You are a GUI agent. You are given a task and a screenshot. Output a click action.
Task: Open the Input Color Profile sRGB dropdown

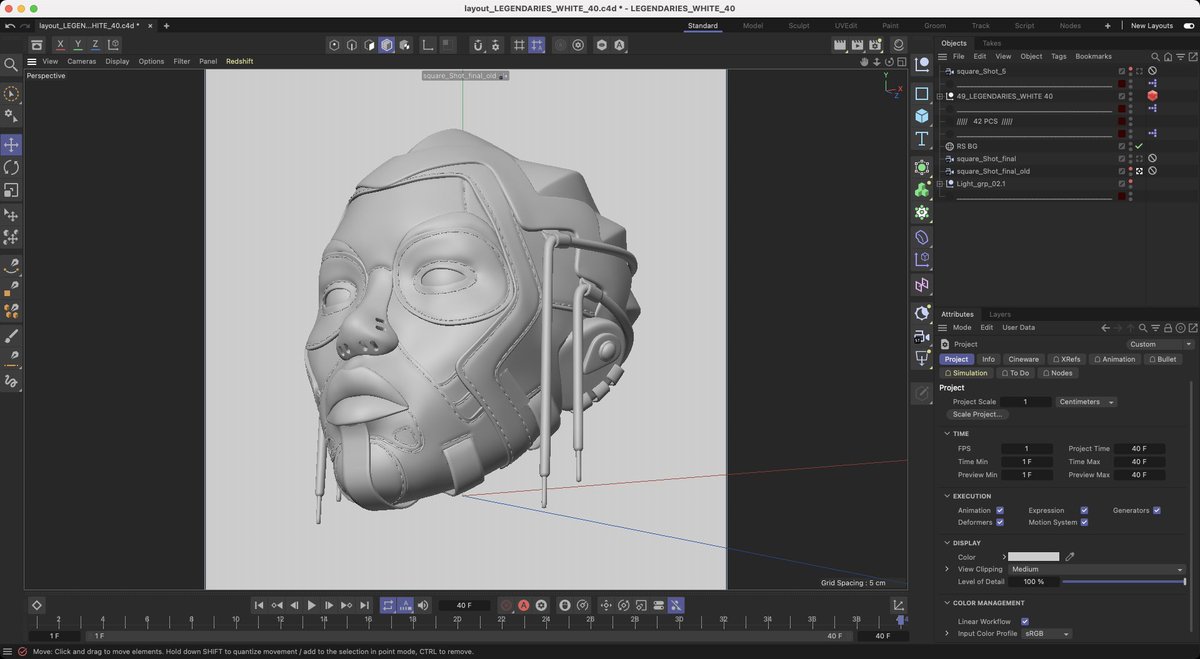(x=1046, y=633)
